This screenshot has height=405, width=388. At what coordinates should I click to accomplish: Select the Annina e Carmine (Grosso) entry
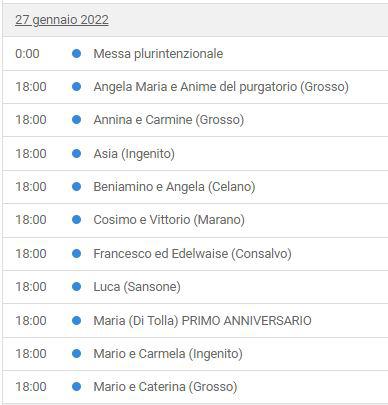(169, 120)
